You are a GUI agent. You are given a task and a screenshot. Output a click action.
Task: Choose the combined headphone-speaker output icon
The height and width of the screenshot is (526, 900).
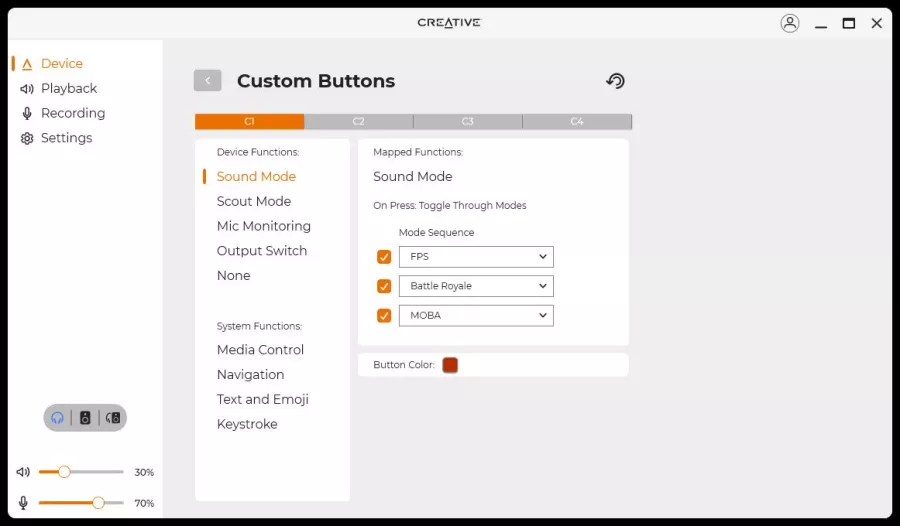(112, 418)
